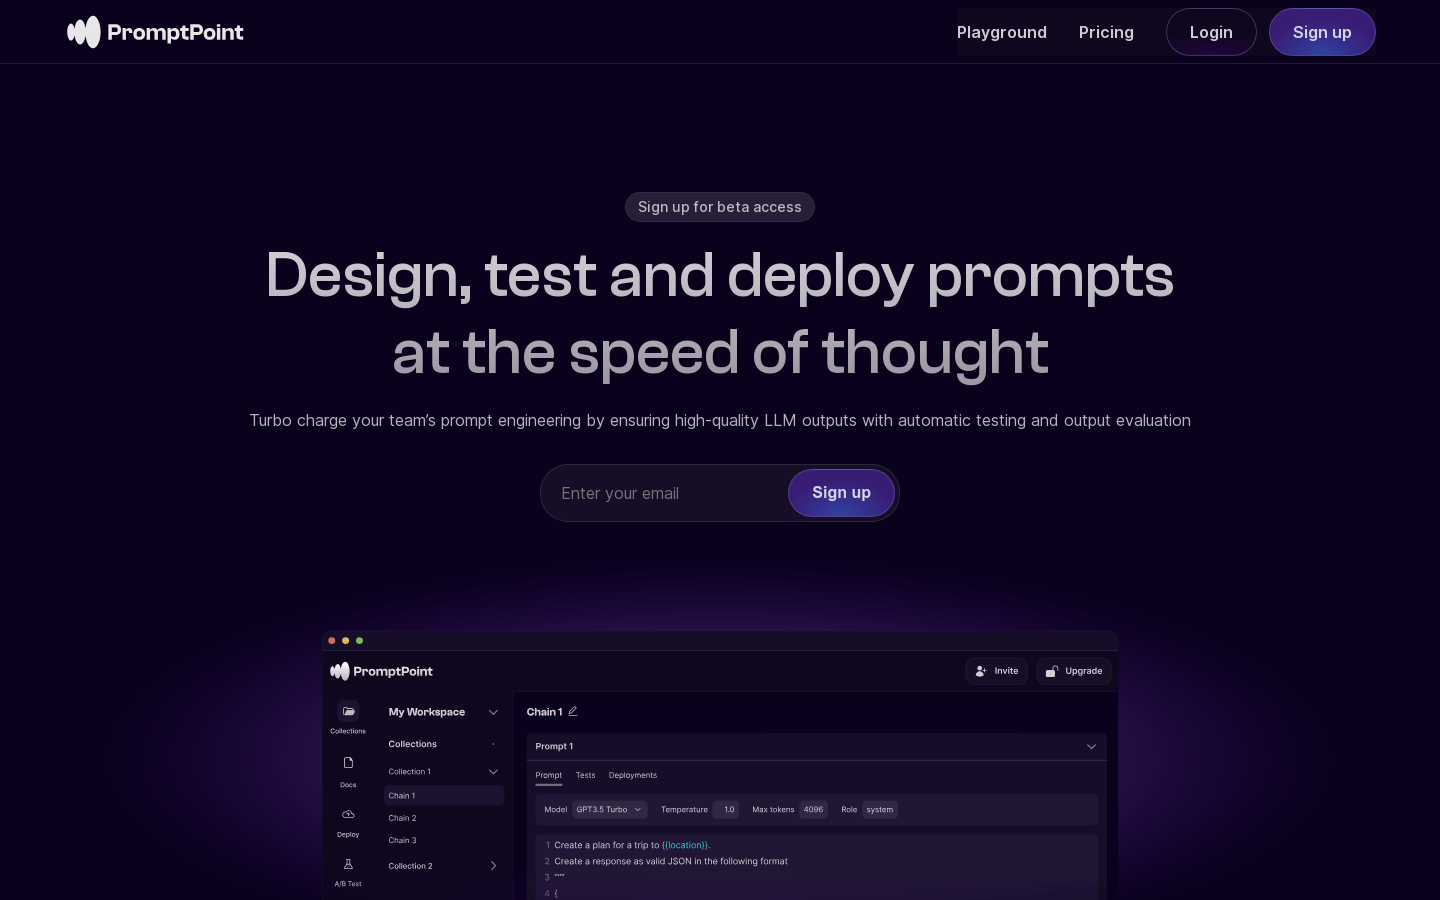
Task: Click the 'Design, test and deploy prompts' headline
Action: (x=720, y=275)
